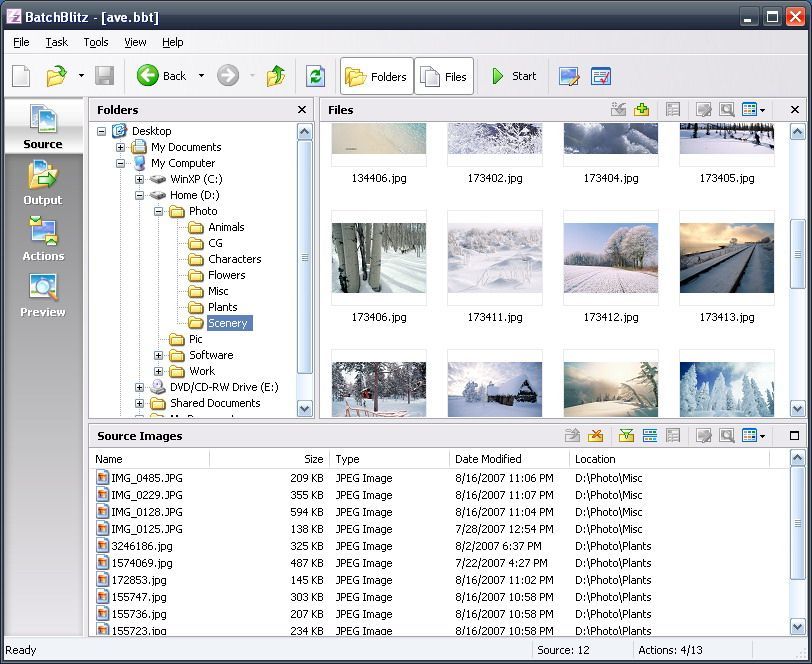Toggle the Files panel button
Screen dimensions: 812x664
click(444, 76)
